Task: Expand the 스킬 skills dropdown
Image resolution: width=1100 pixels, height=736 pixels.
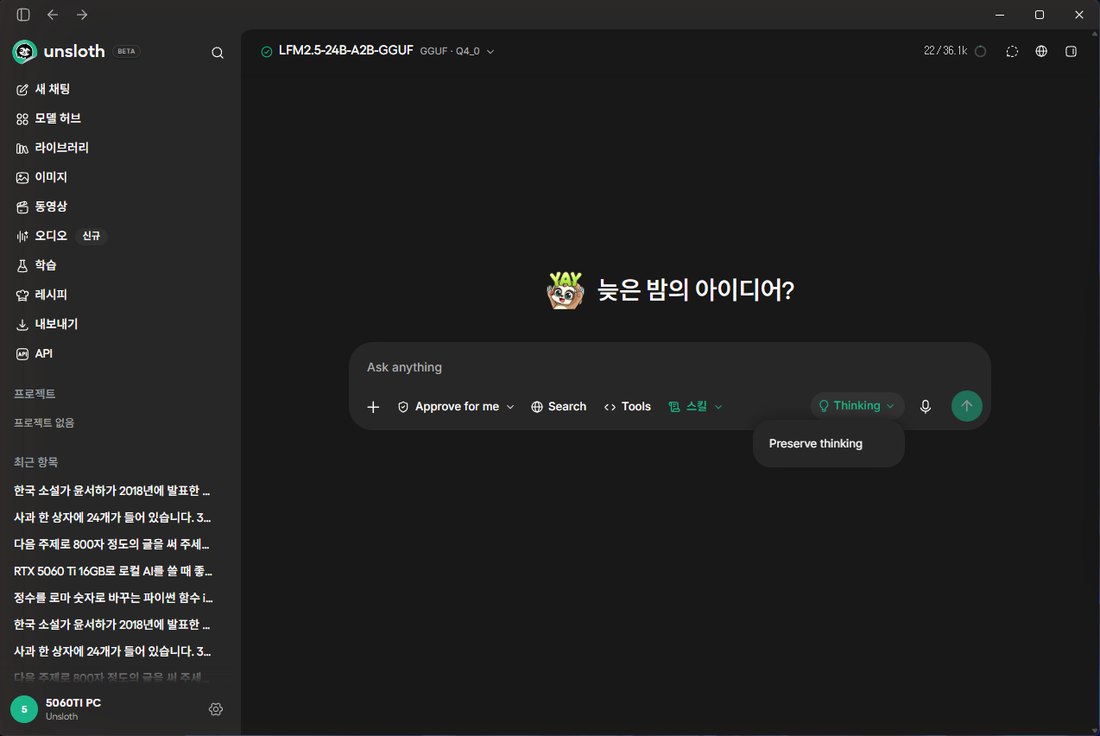Action: click(x=695, y=407)
